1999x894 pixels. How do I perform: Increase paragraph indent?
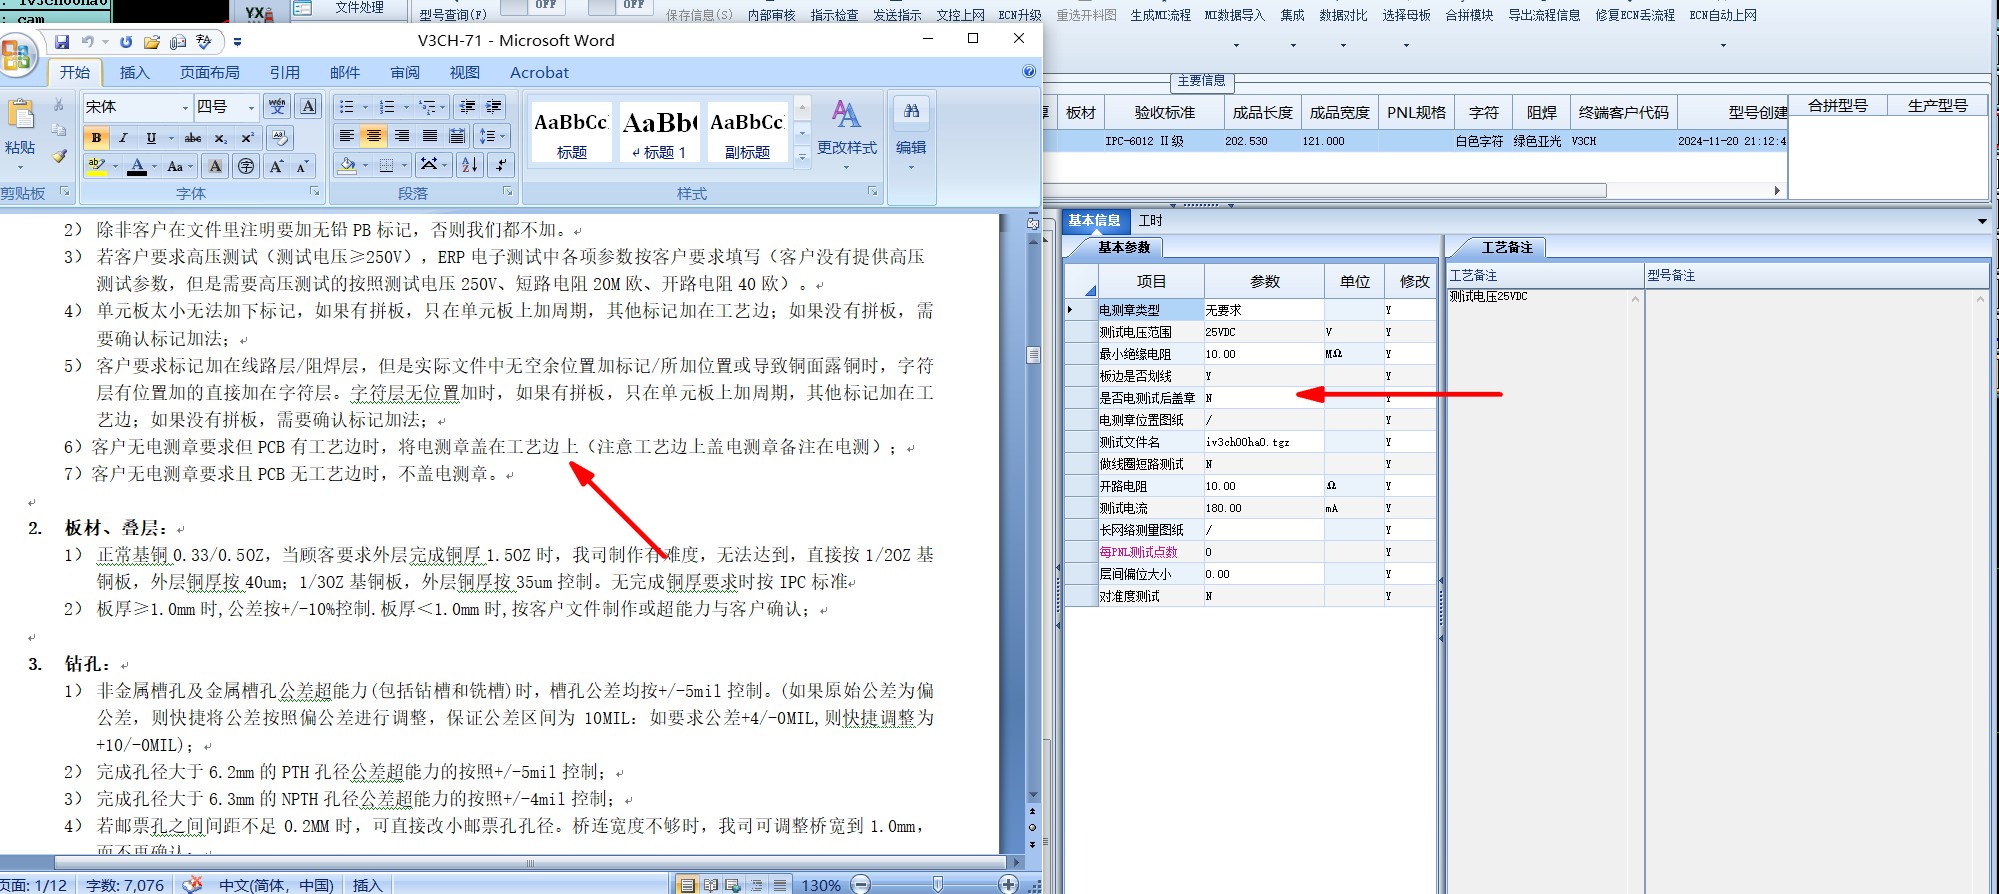pos(494,107)
